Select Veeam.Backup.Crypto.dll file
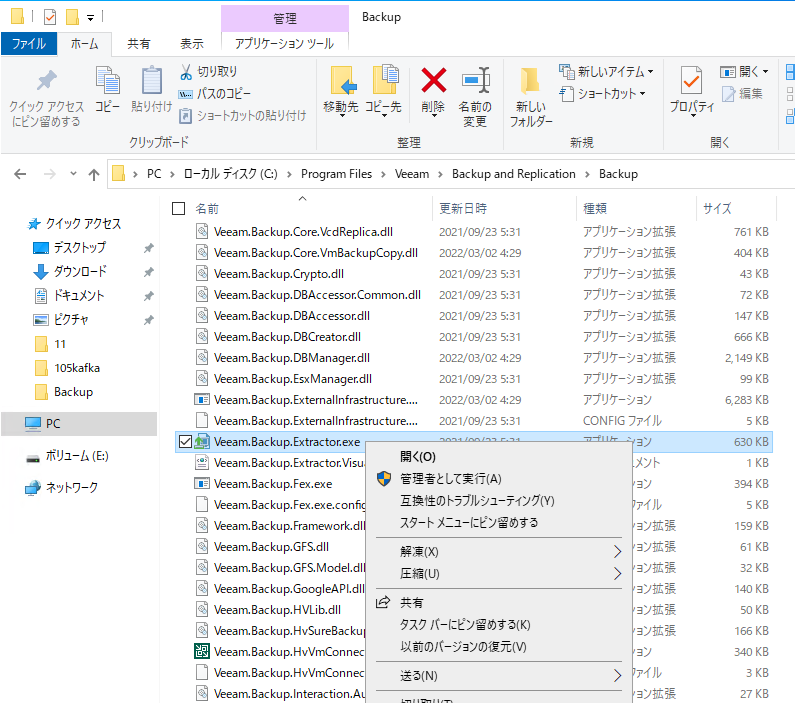This screenshot has height=703, width=795. 278,274
